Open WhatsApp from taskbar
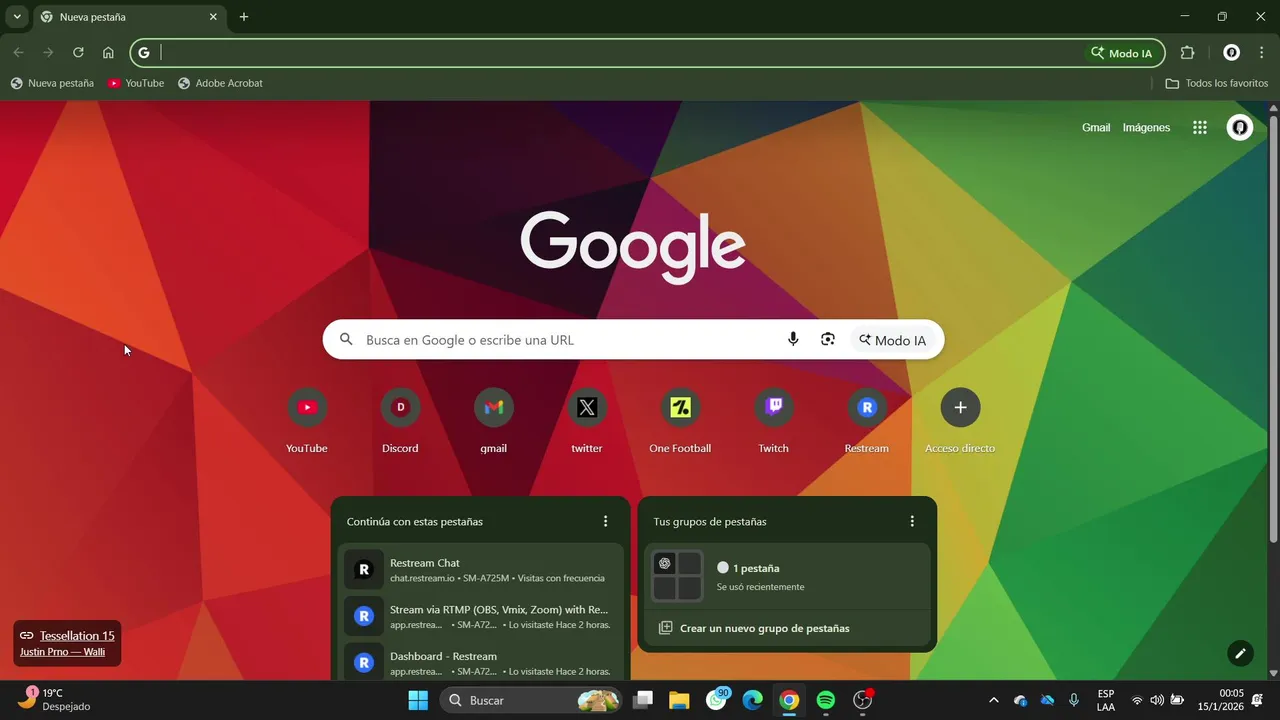This screenshot has height=720, width=1280. click(x=717, y=700)
